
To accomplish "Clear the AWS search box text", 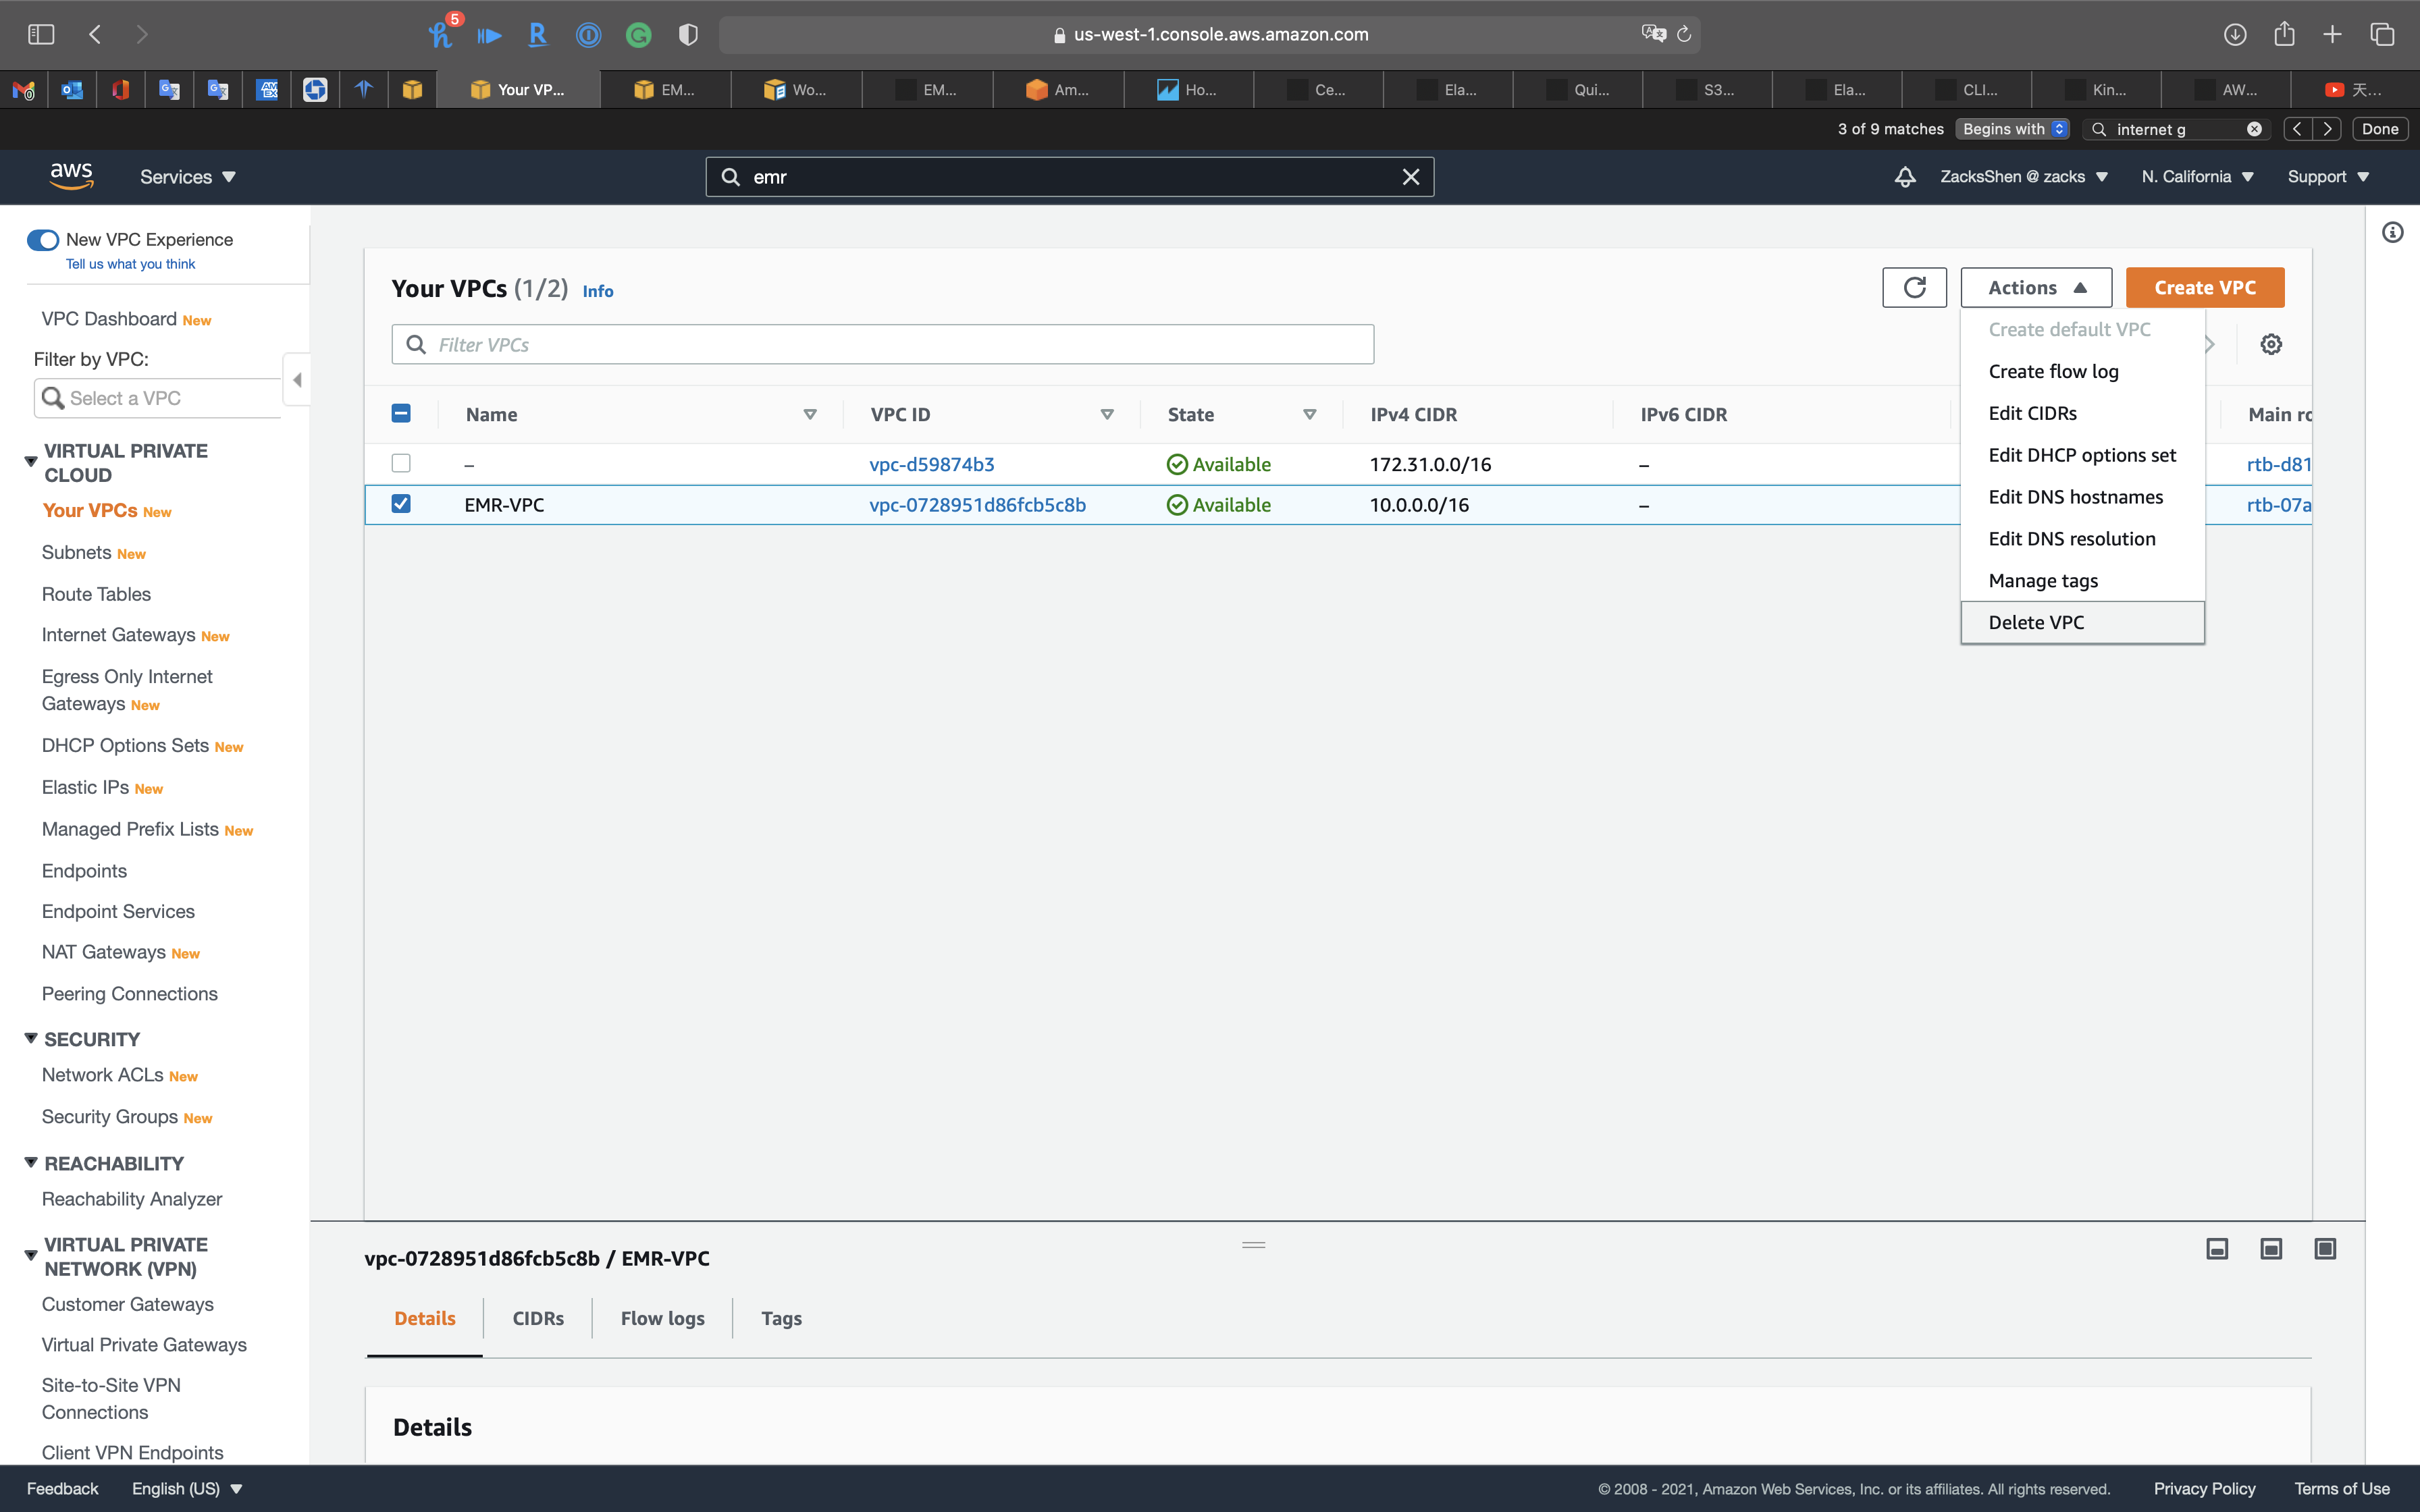I will click(x=1410, y=177).
